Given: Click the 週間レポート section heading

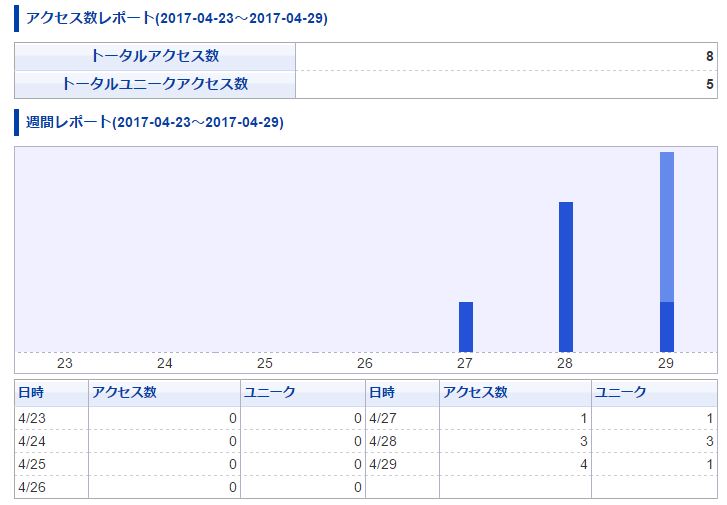Looking at the screenshot, I should tap(154, 122).
